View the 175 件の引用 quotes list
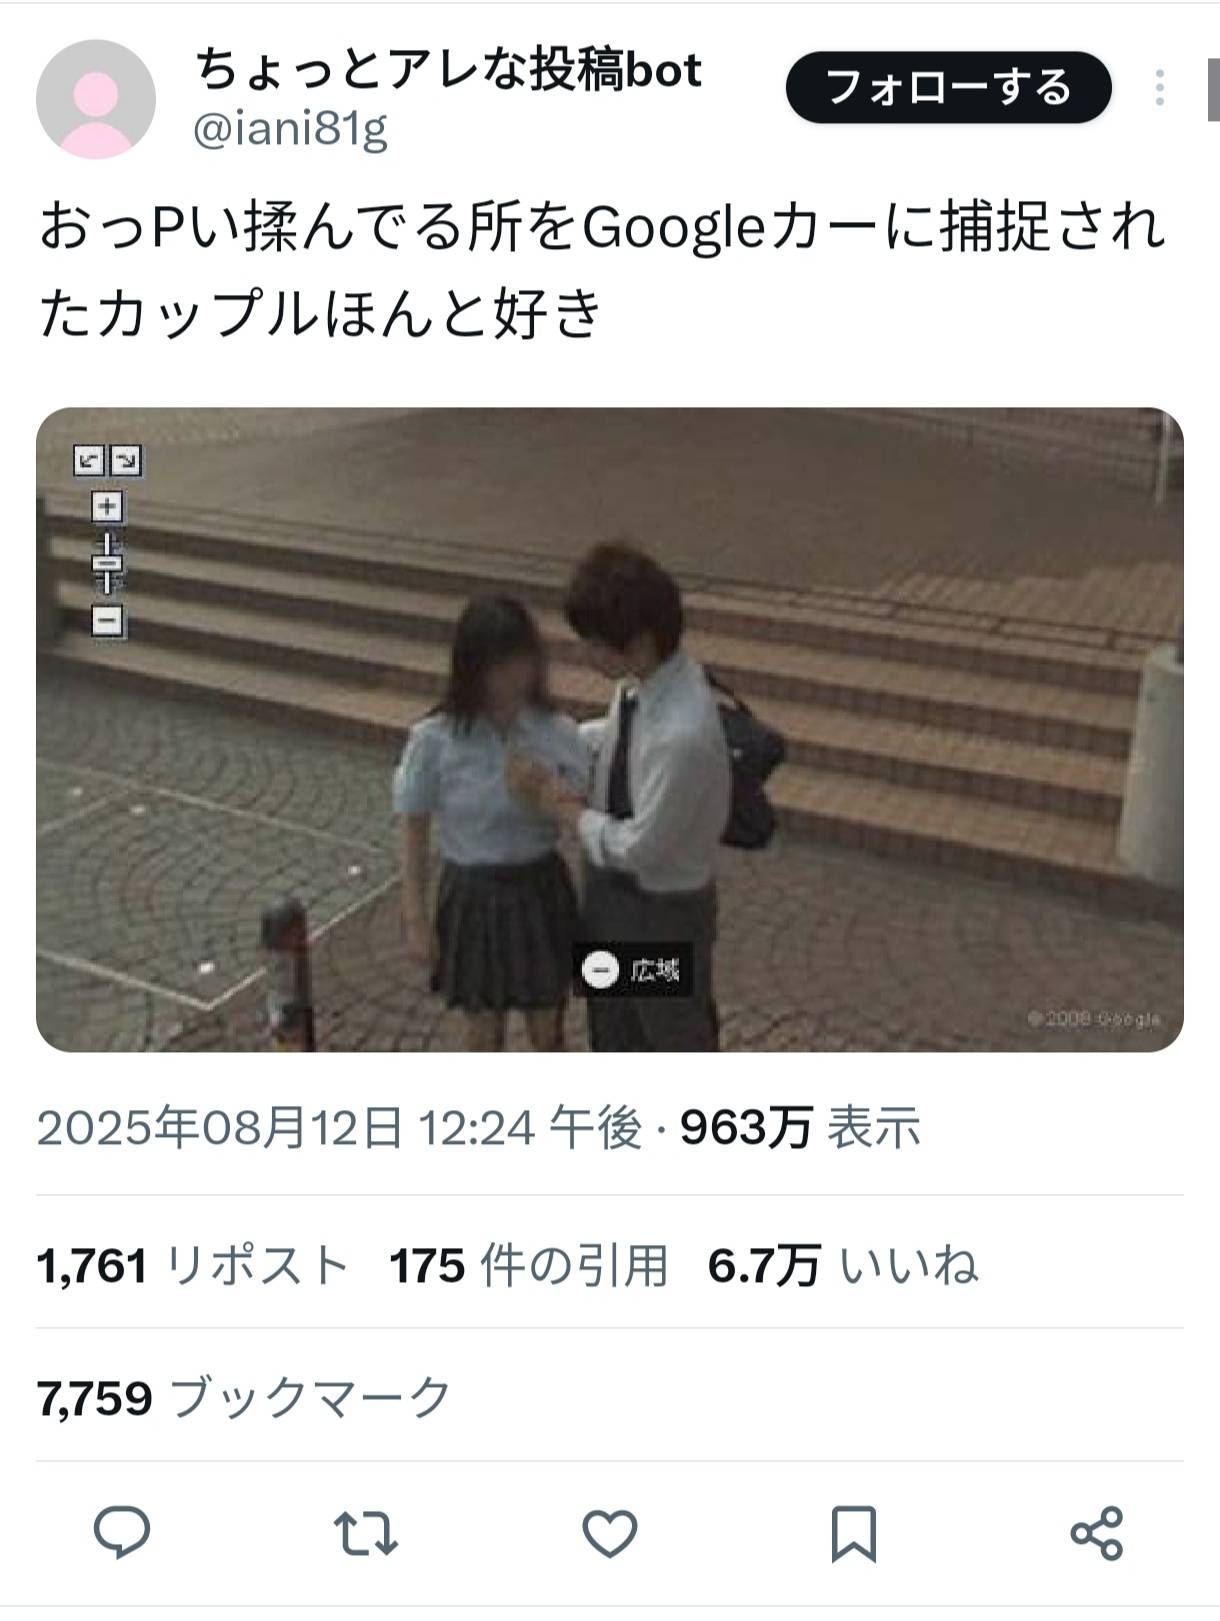The height and width of the screenshot is (1621, 1220). click(529, 1266)
